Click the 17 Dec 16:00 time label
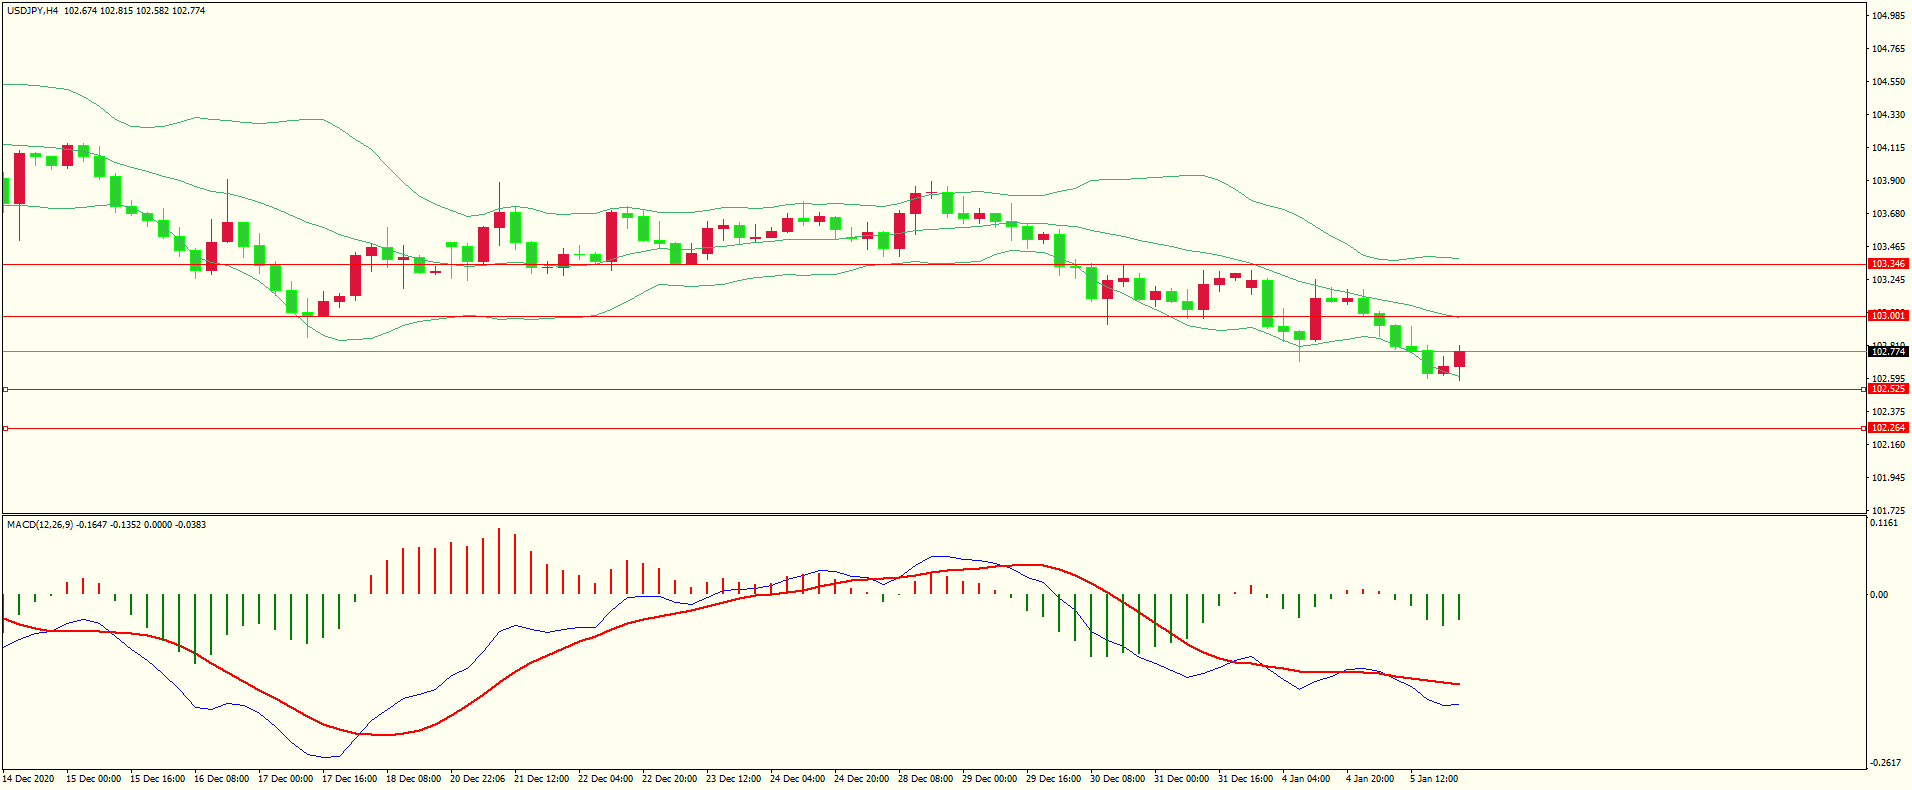 coord(349,779)
